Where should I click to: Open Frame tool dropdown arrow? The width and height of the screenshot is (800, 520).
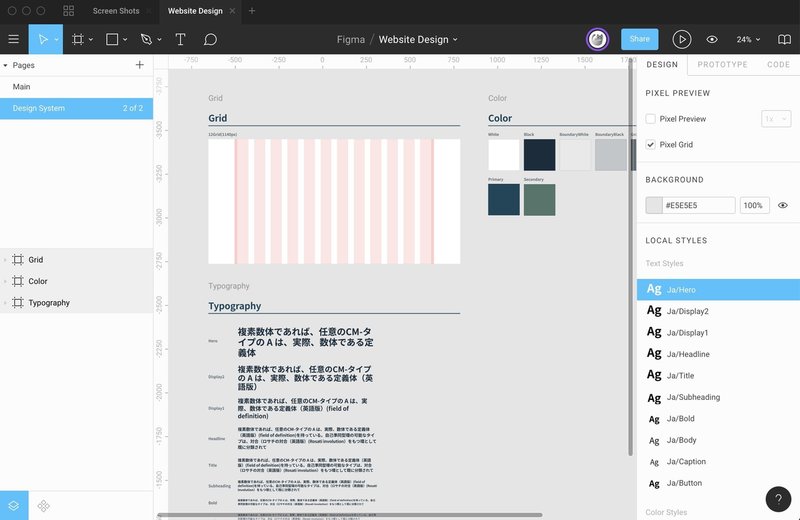(91, 40)
